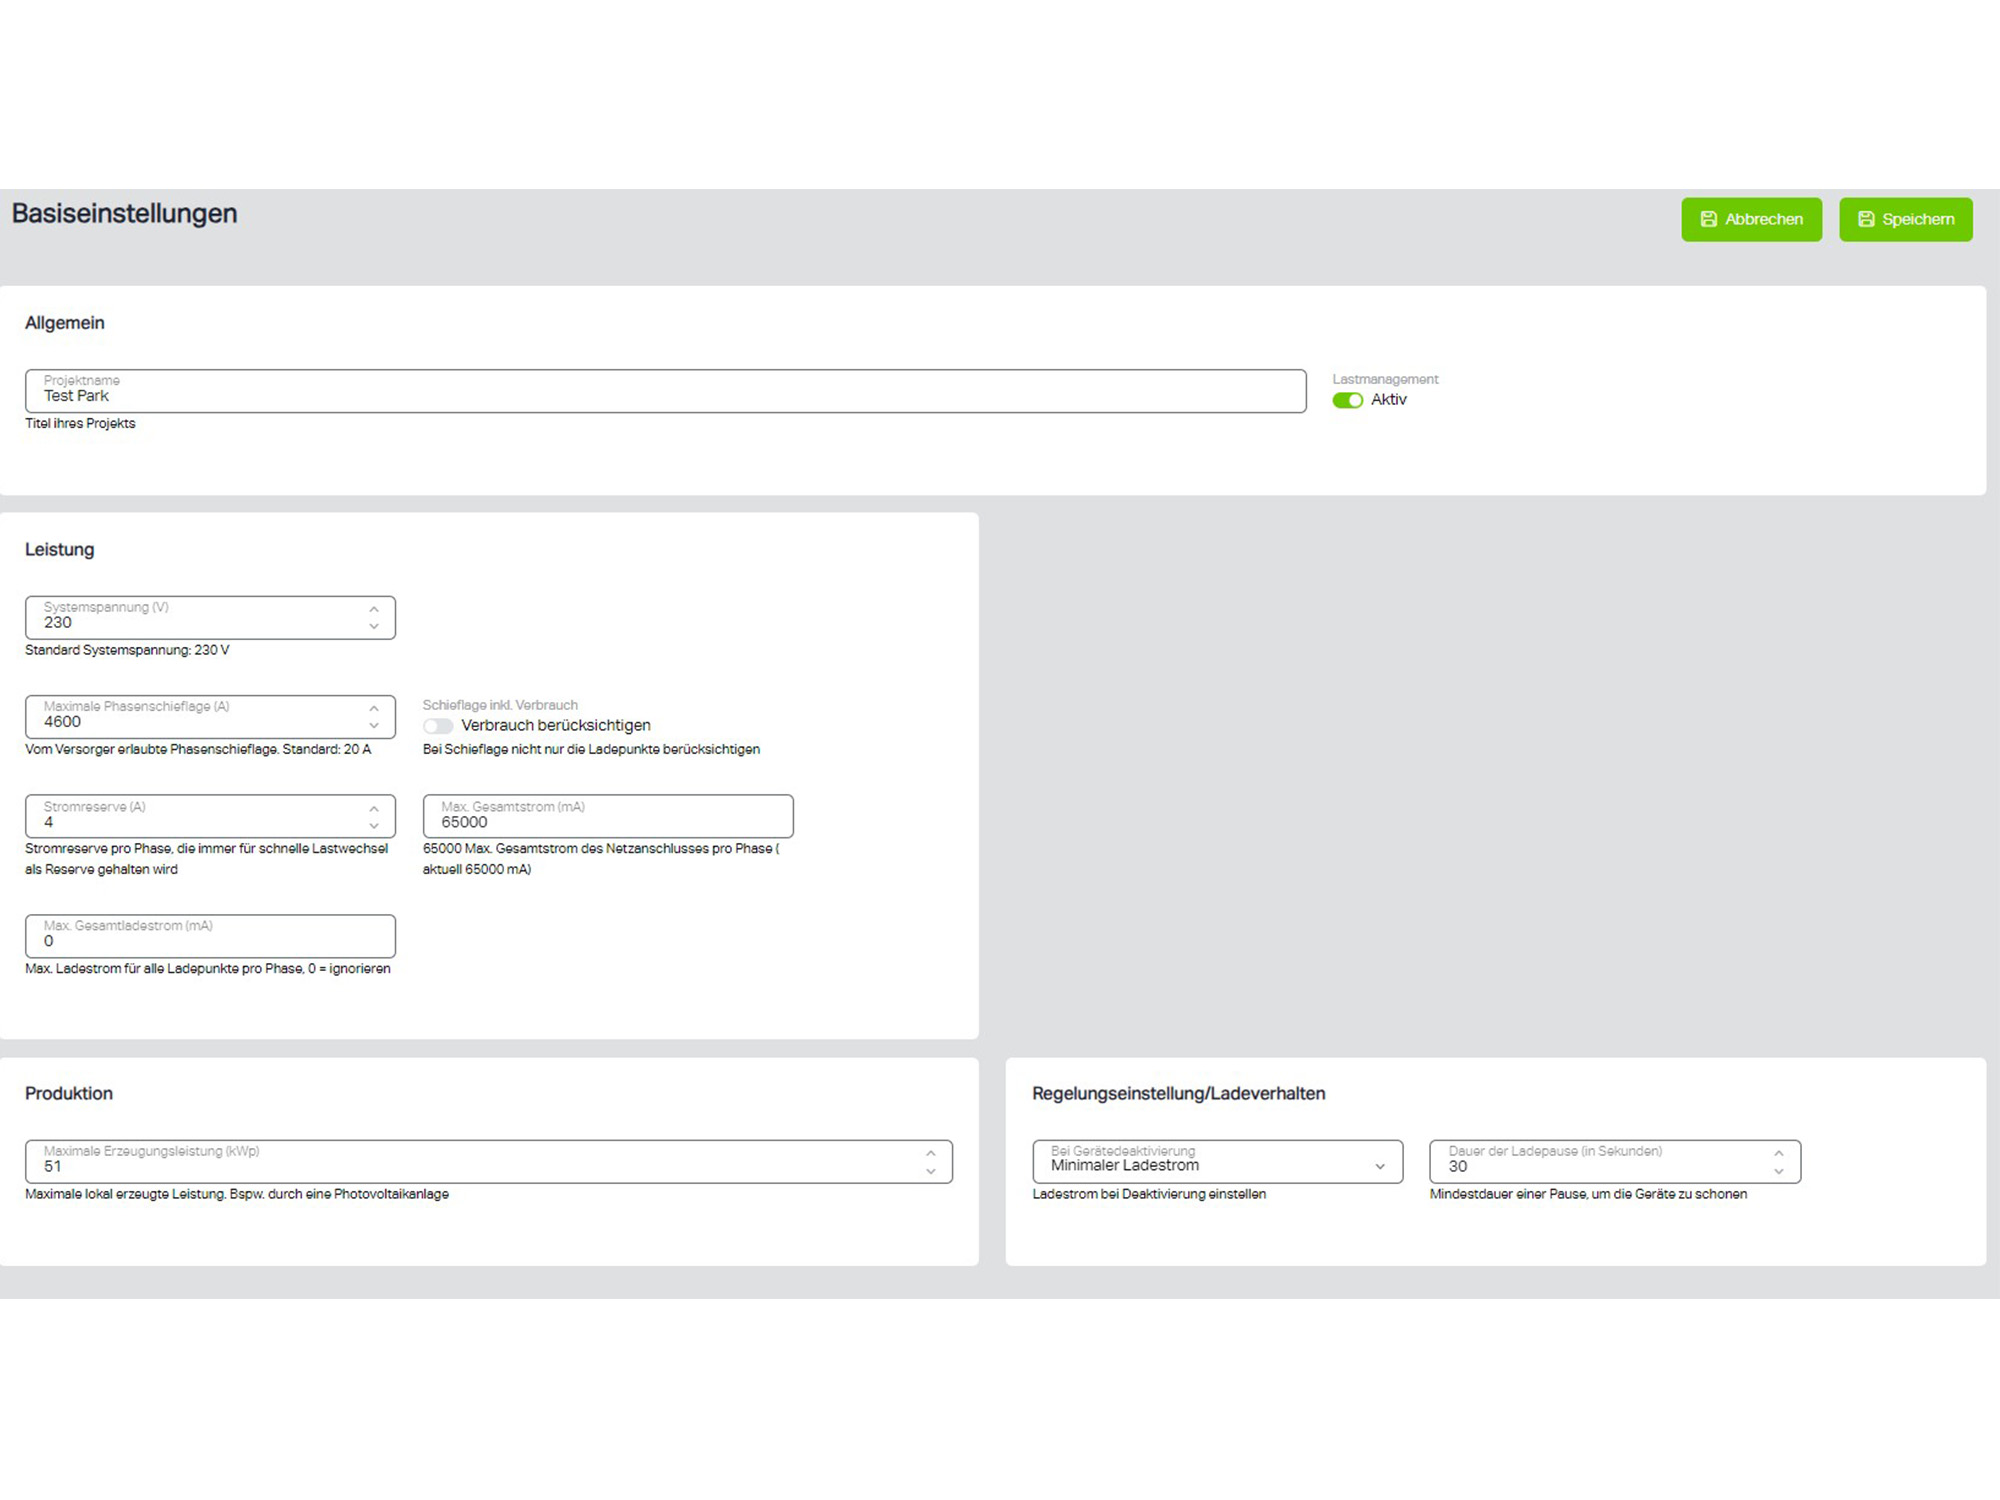Click the Maximale Phasenschieflage field
Screen dimensions: 2000x1500
point(210,717)
